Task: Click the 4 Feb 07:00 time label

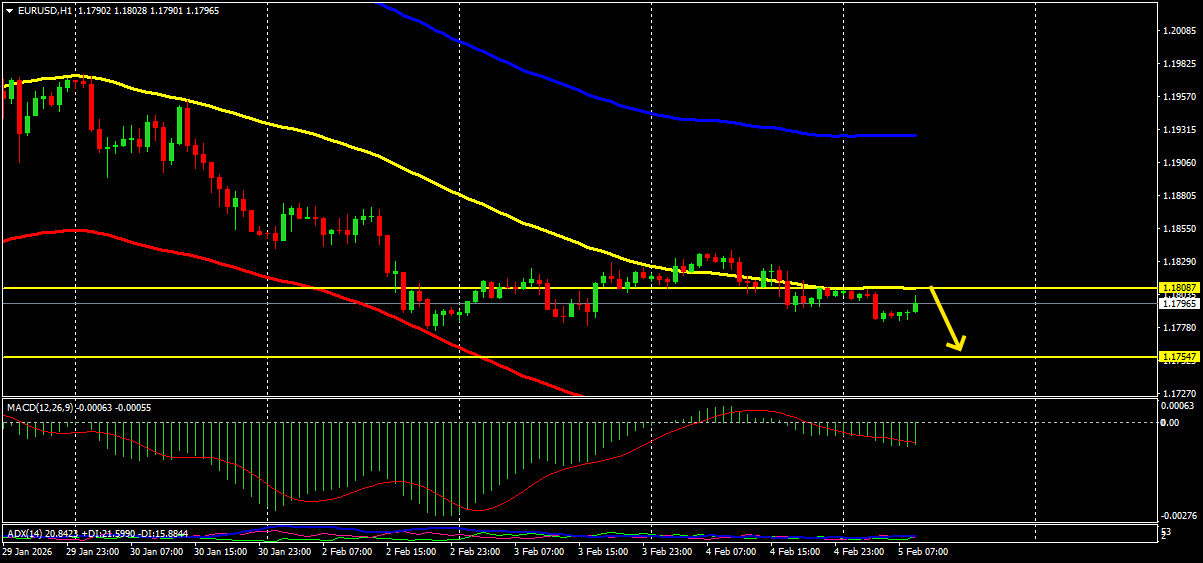Action: (731, 551)
